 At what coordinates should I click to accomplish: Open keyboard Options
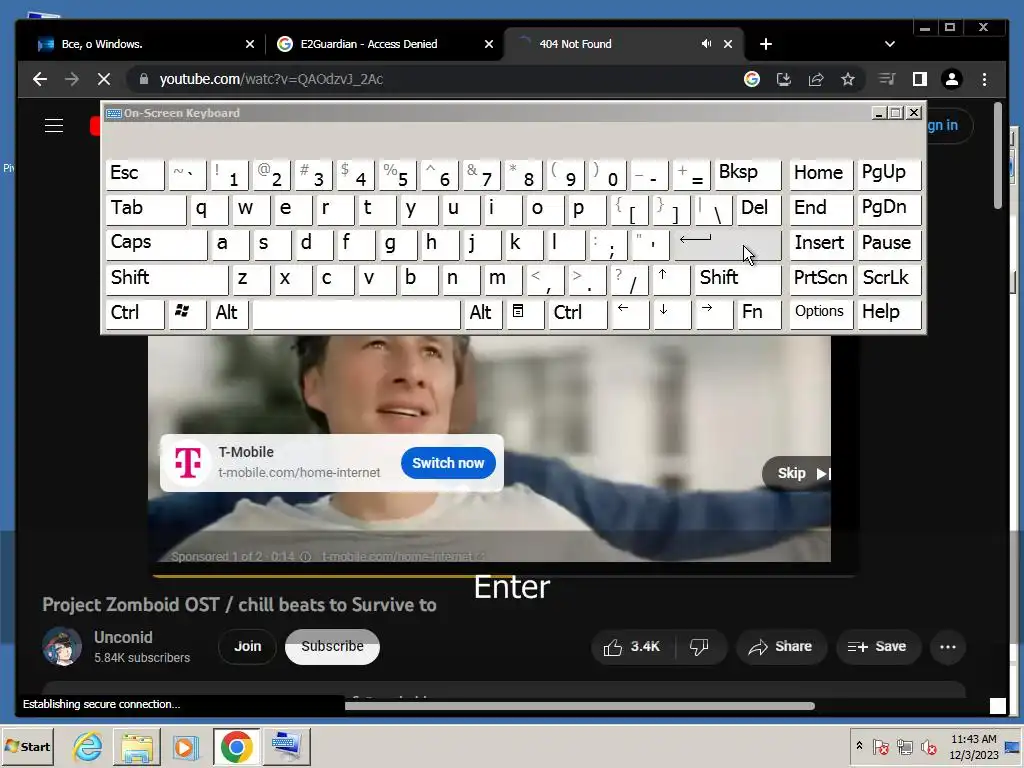[821, 313]
